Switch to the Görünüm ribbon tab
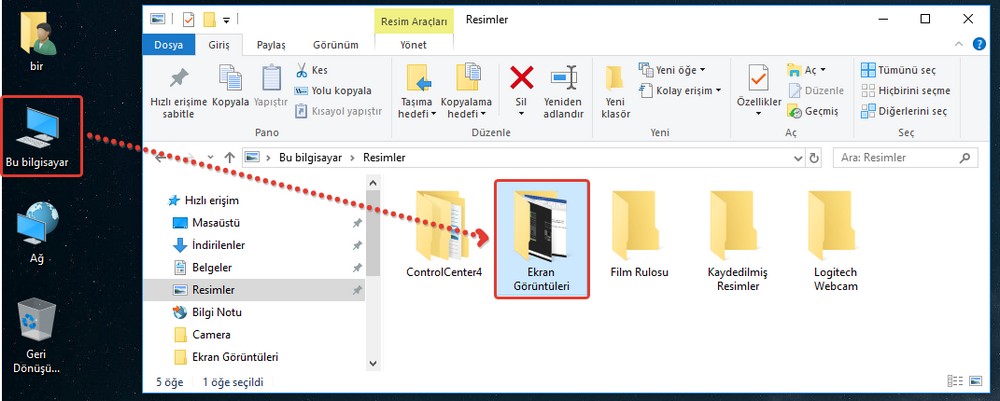 click(x=335, y=45)
